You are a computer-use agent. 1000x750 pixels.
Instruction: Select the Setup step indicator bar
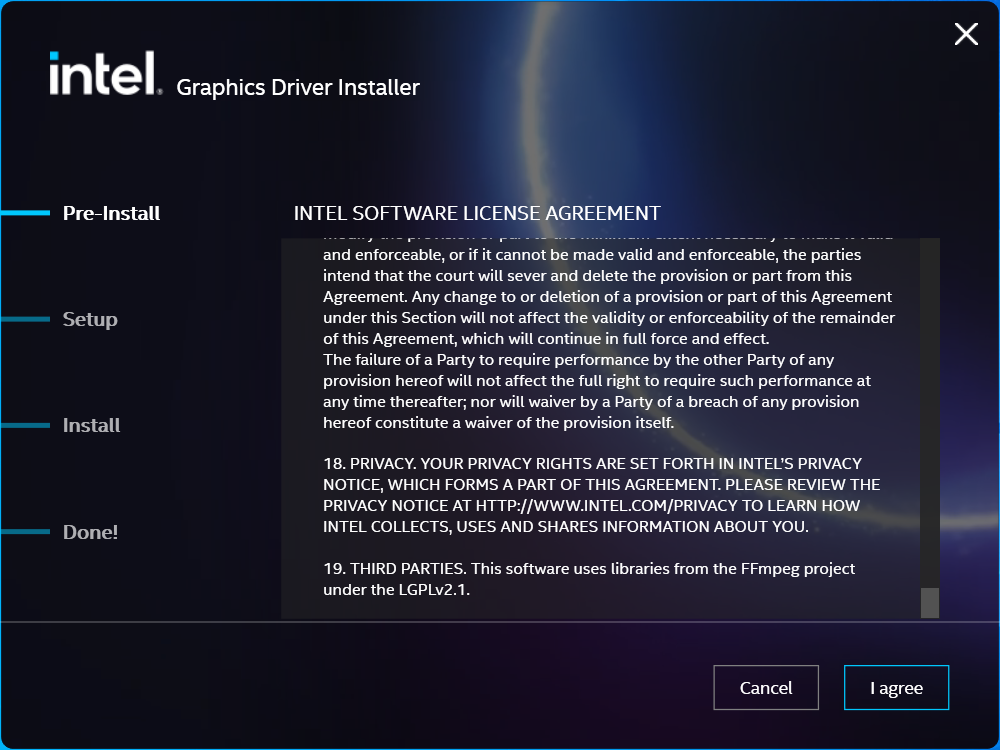coord(28,319)
